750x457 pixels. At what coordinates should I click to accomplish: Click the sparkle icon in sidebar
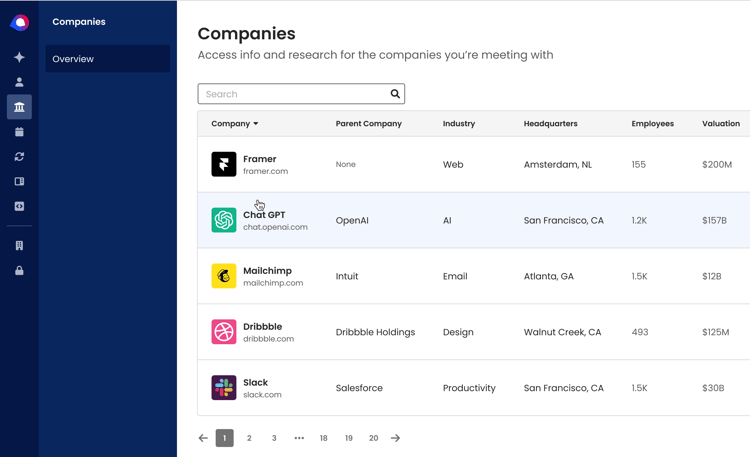point(19,57)
